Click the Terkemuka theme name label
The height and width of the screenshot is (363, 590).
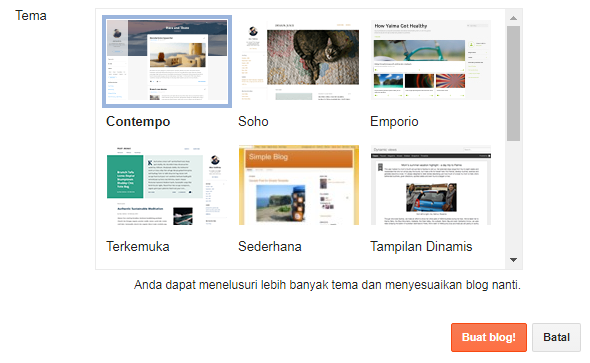tap(138, 247)
